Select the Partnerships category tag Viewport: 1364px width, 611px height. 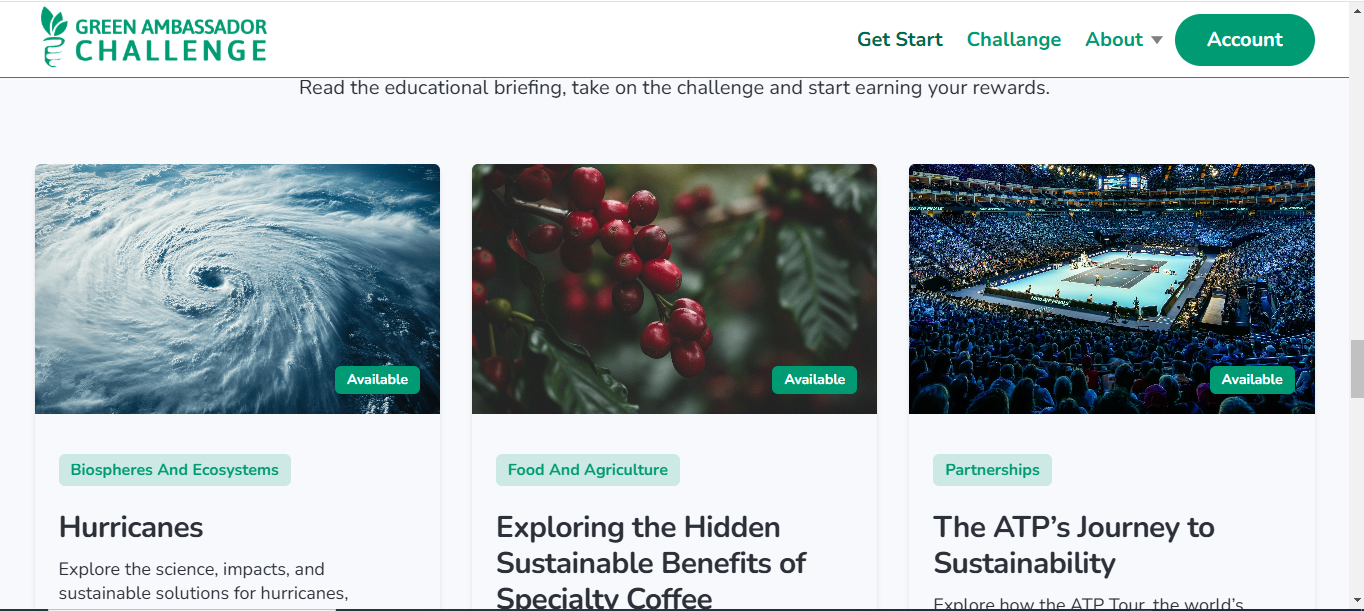992,470
